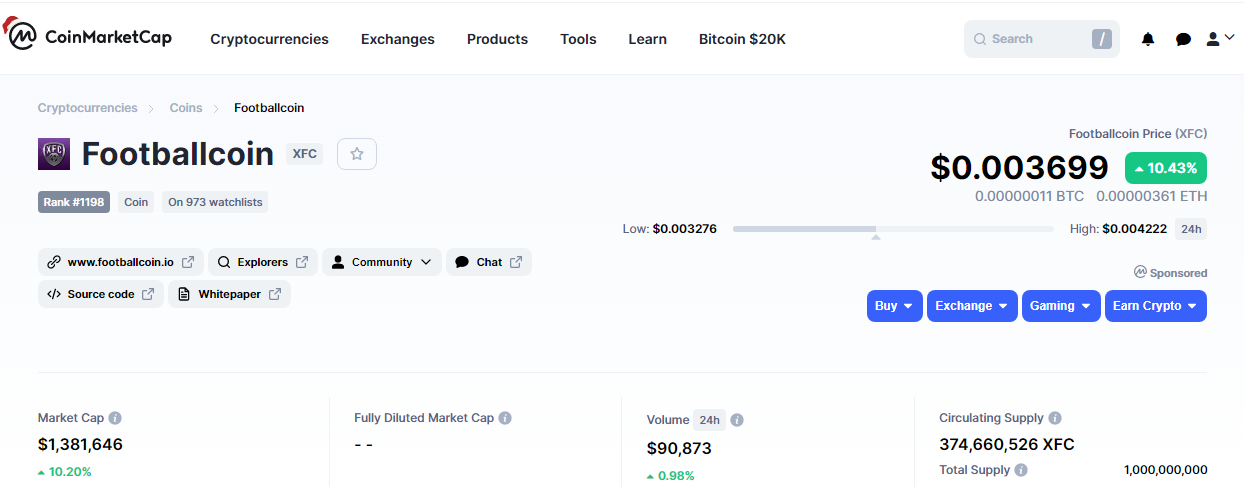Go to Cryptocurrencies breadcrumb
This screenshot has width=1244, height=499.
88,108
